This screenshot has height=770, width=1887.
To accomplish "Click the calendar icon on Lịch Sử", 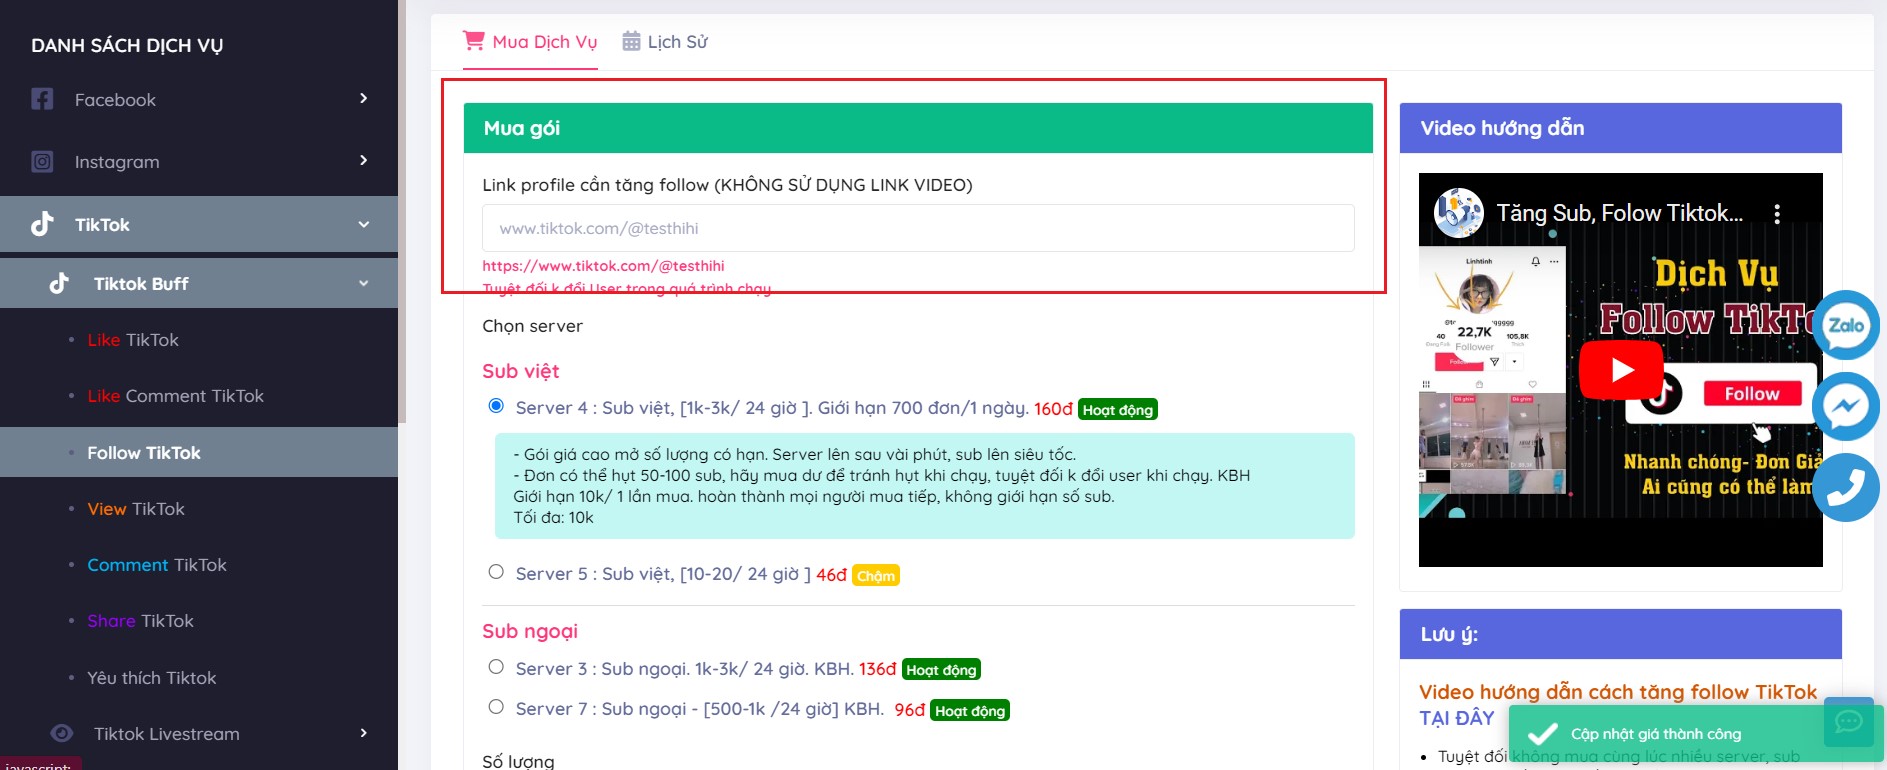I will click(631, 41).
